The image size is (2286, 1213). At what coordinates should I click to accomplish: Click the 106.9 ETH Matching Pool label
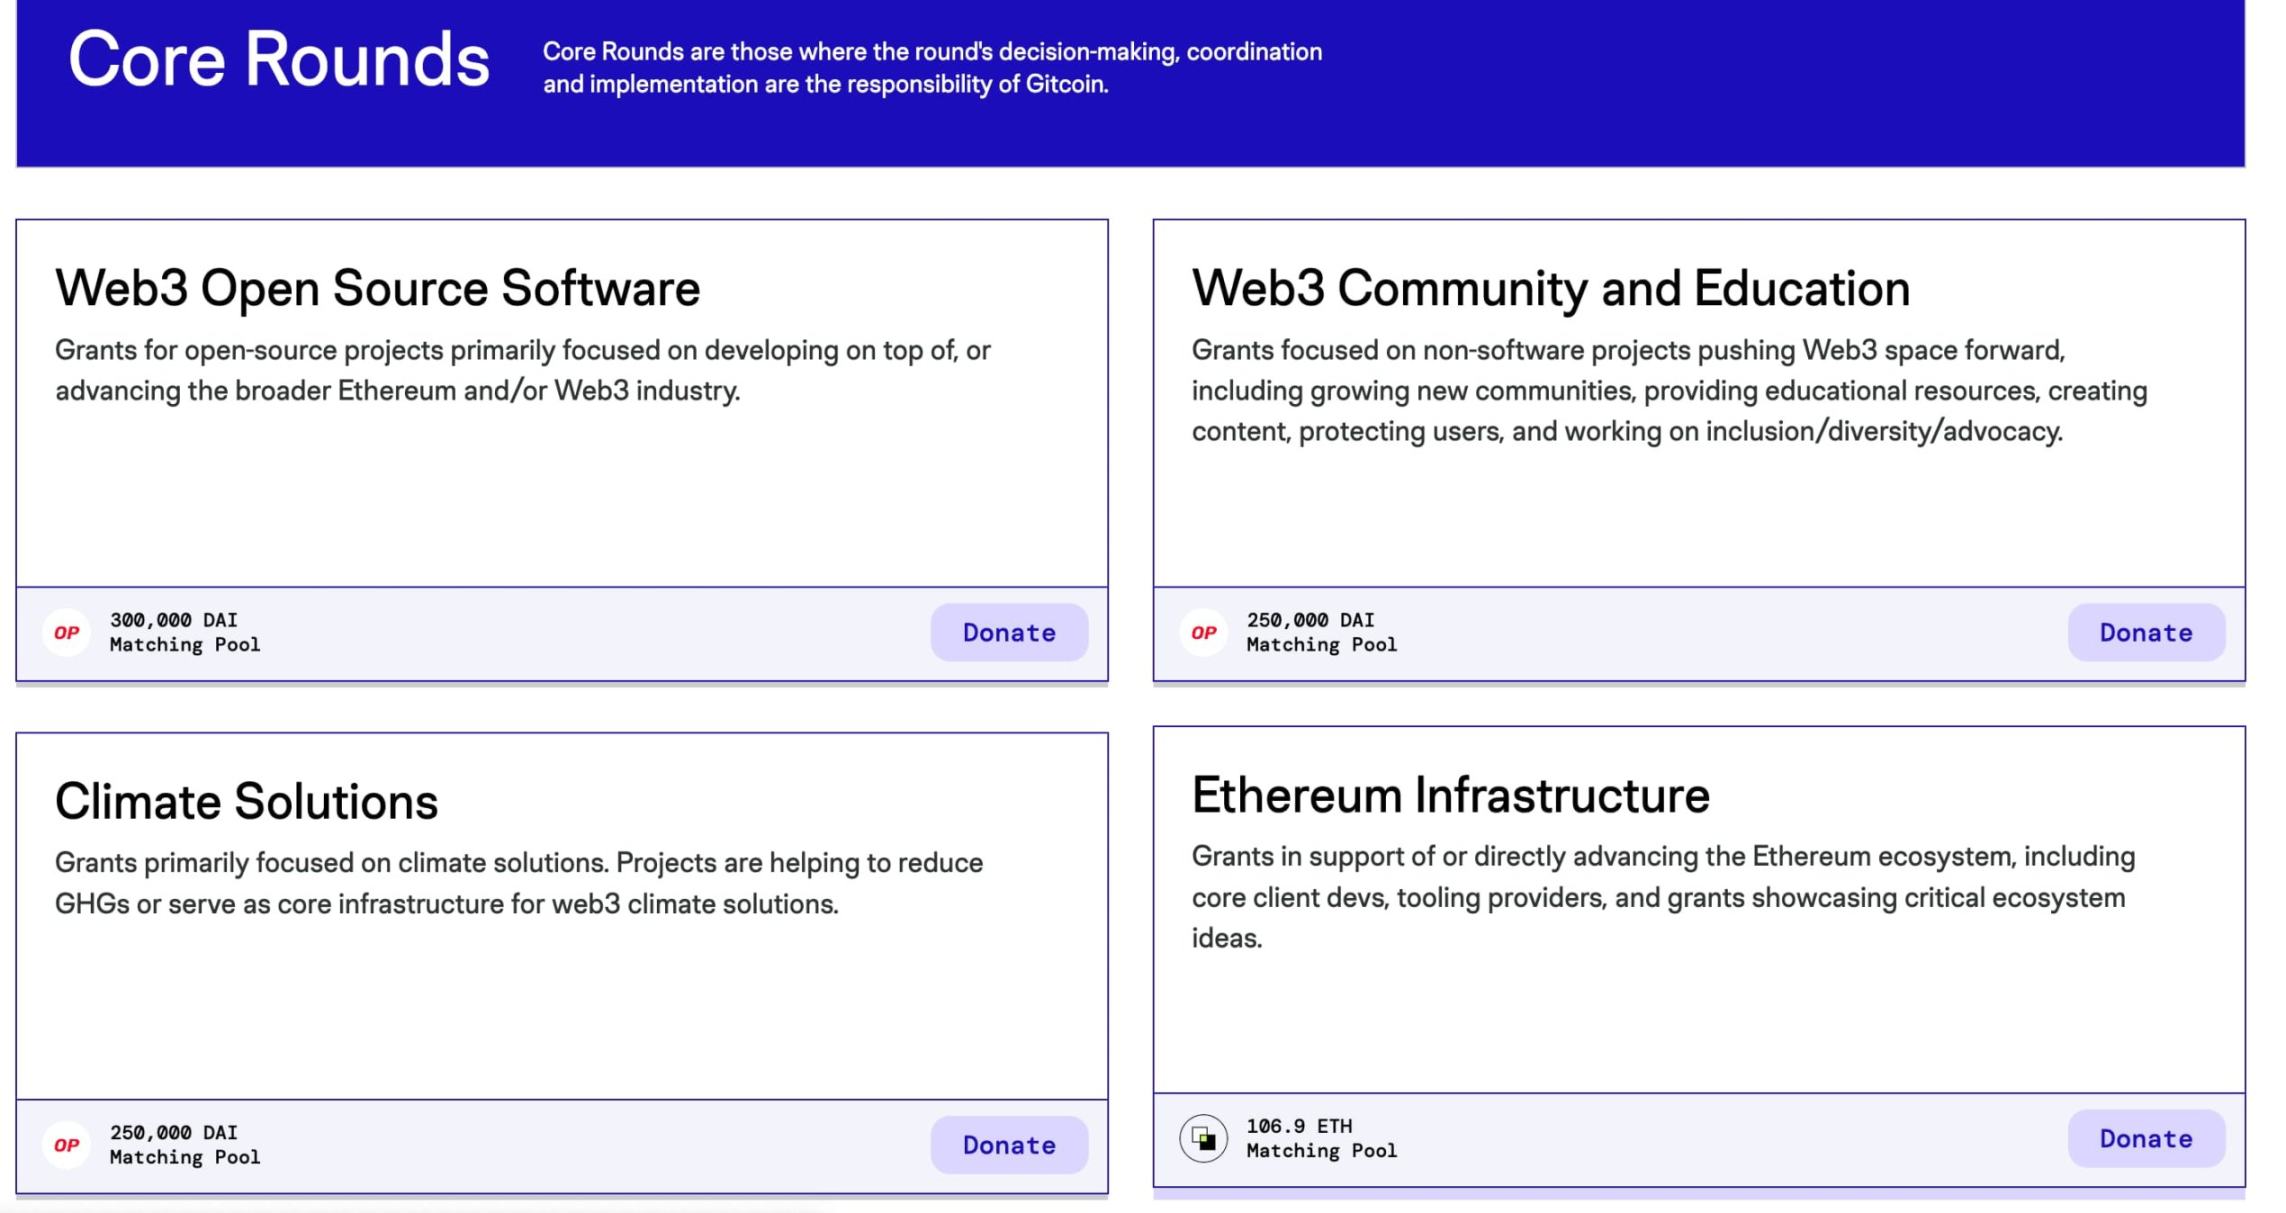1320,1138
